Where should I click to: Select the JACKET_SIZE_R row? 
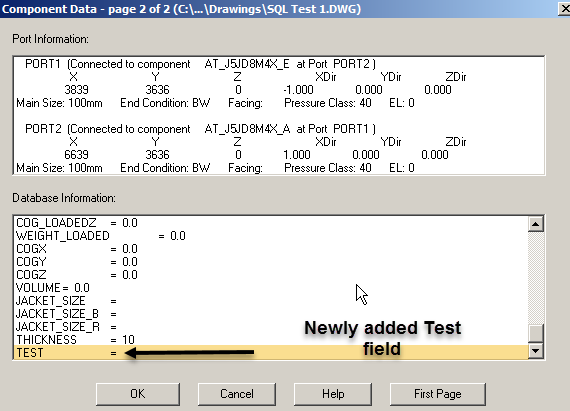271,327
